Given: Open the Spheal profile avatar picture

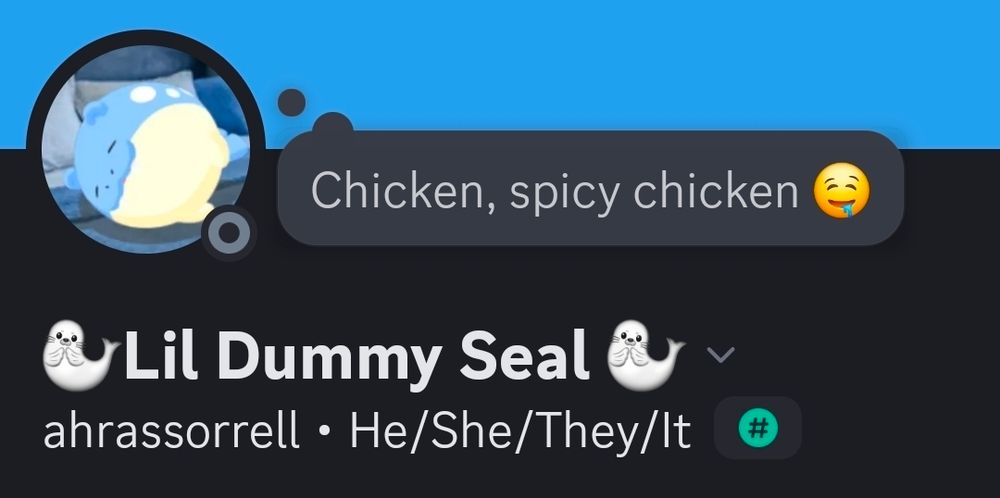Looking at the screenshot, I should (x=145, y=149).
